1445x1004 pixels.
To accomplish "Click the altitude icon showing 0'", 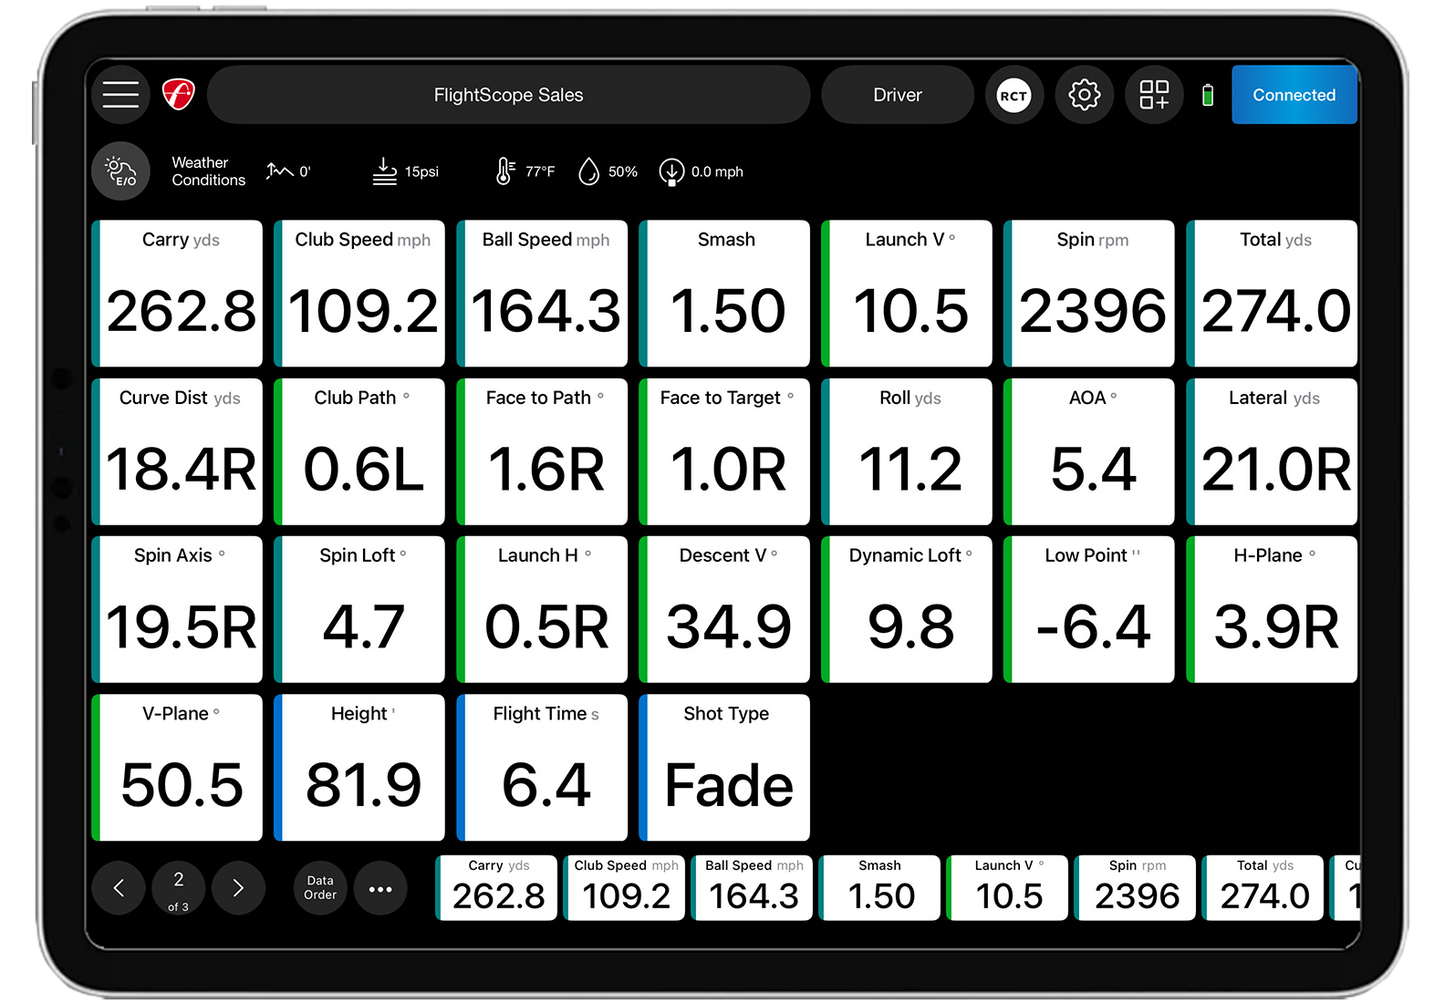I will click(279, 172).
